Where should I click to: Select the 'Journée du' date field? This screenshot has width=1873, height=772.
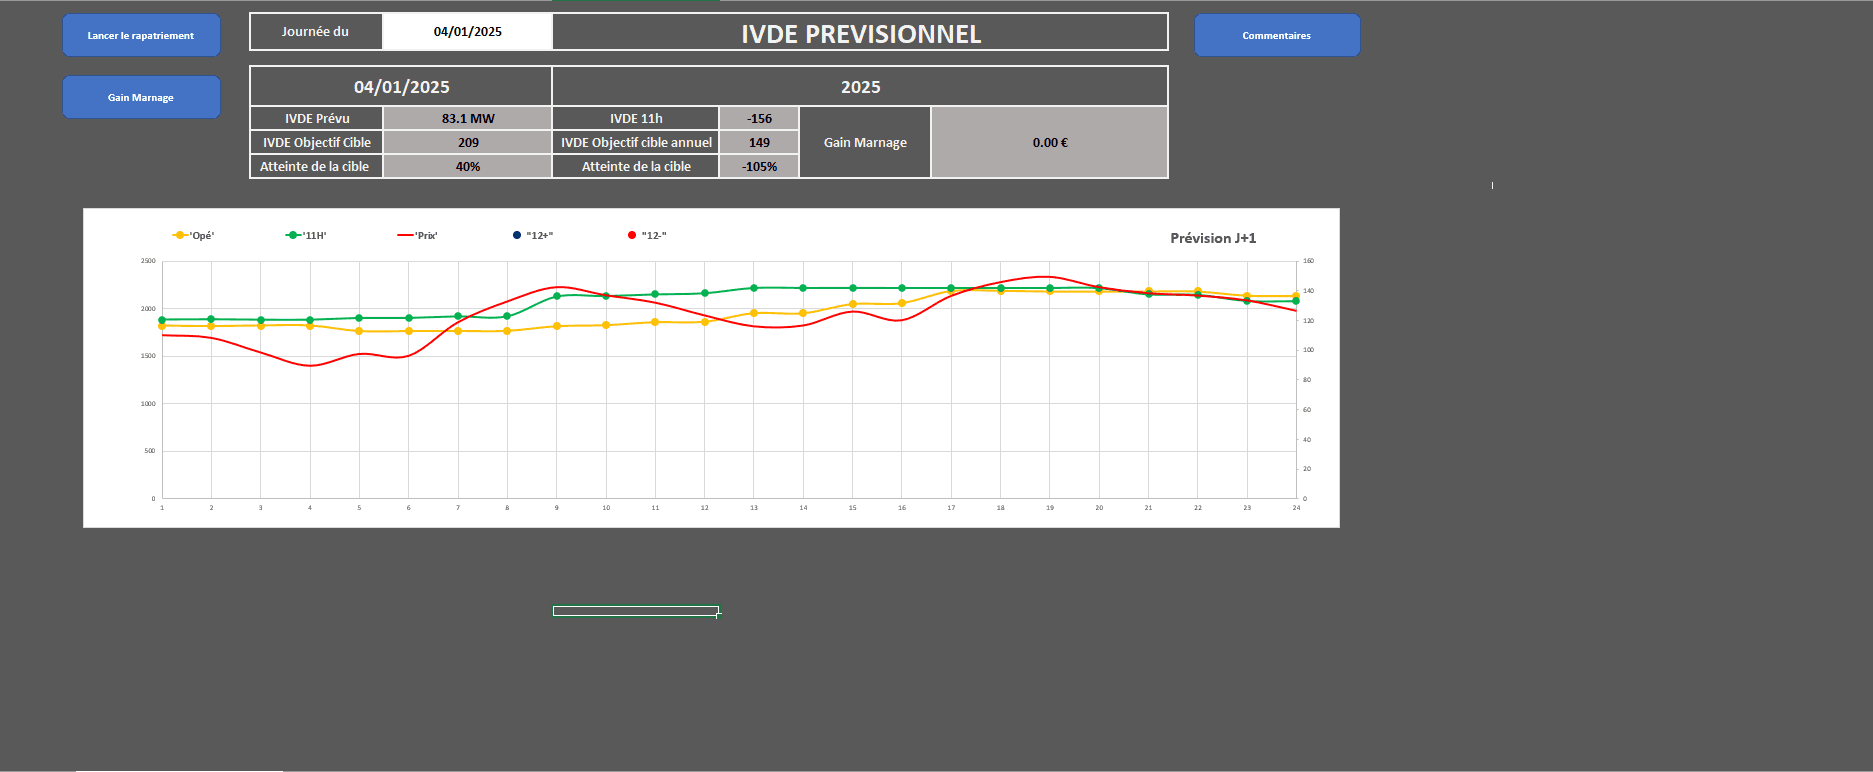467,32
